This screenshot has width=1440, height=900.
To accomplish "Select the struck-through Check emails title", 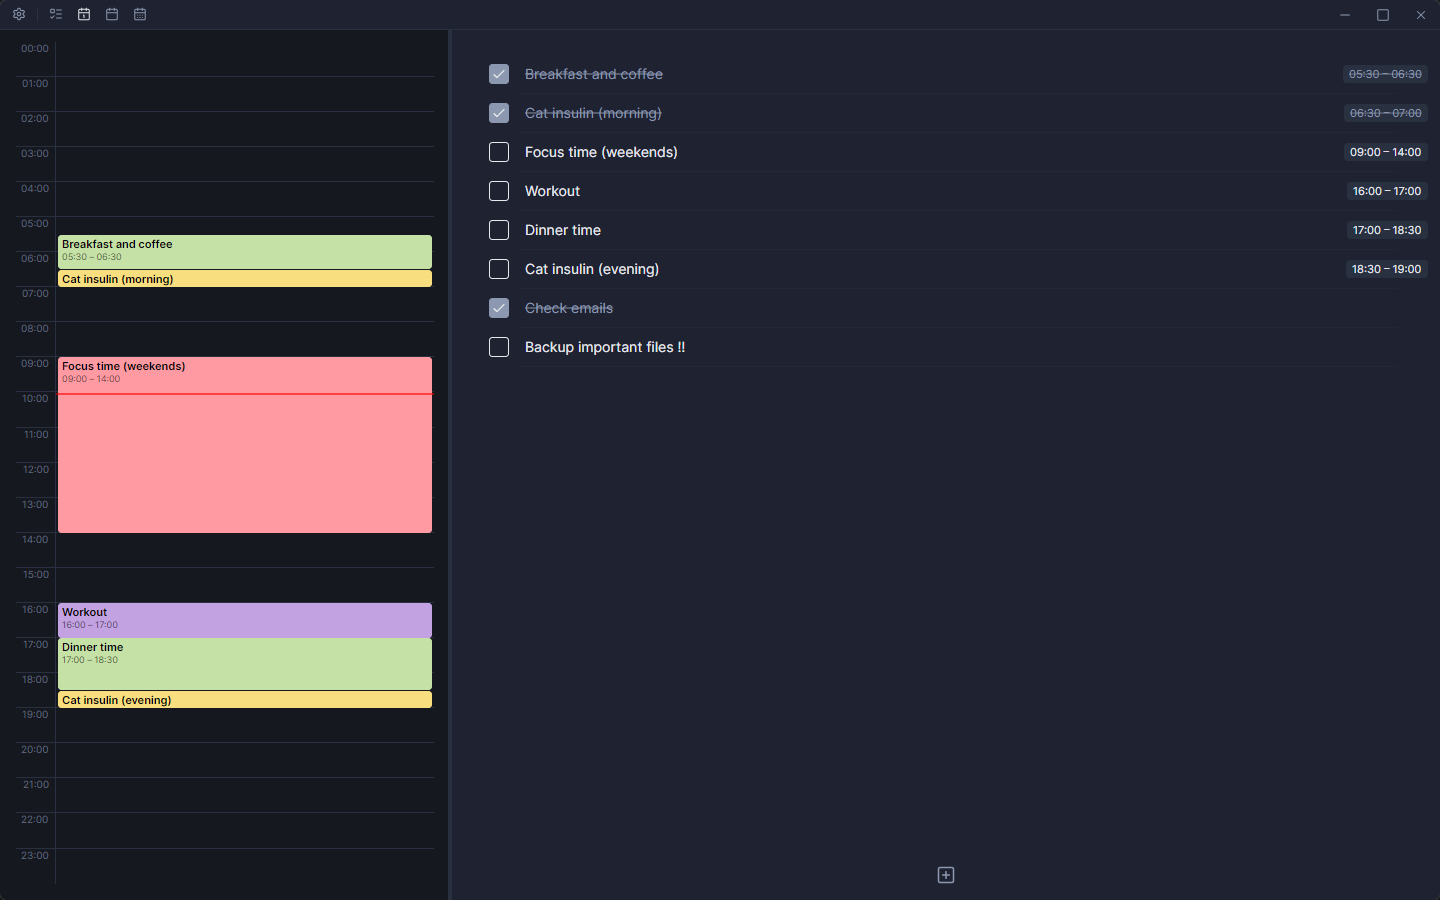I will point(569,308).
